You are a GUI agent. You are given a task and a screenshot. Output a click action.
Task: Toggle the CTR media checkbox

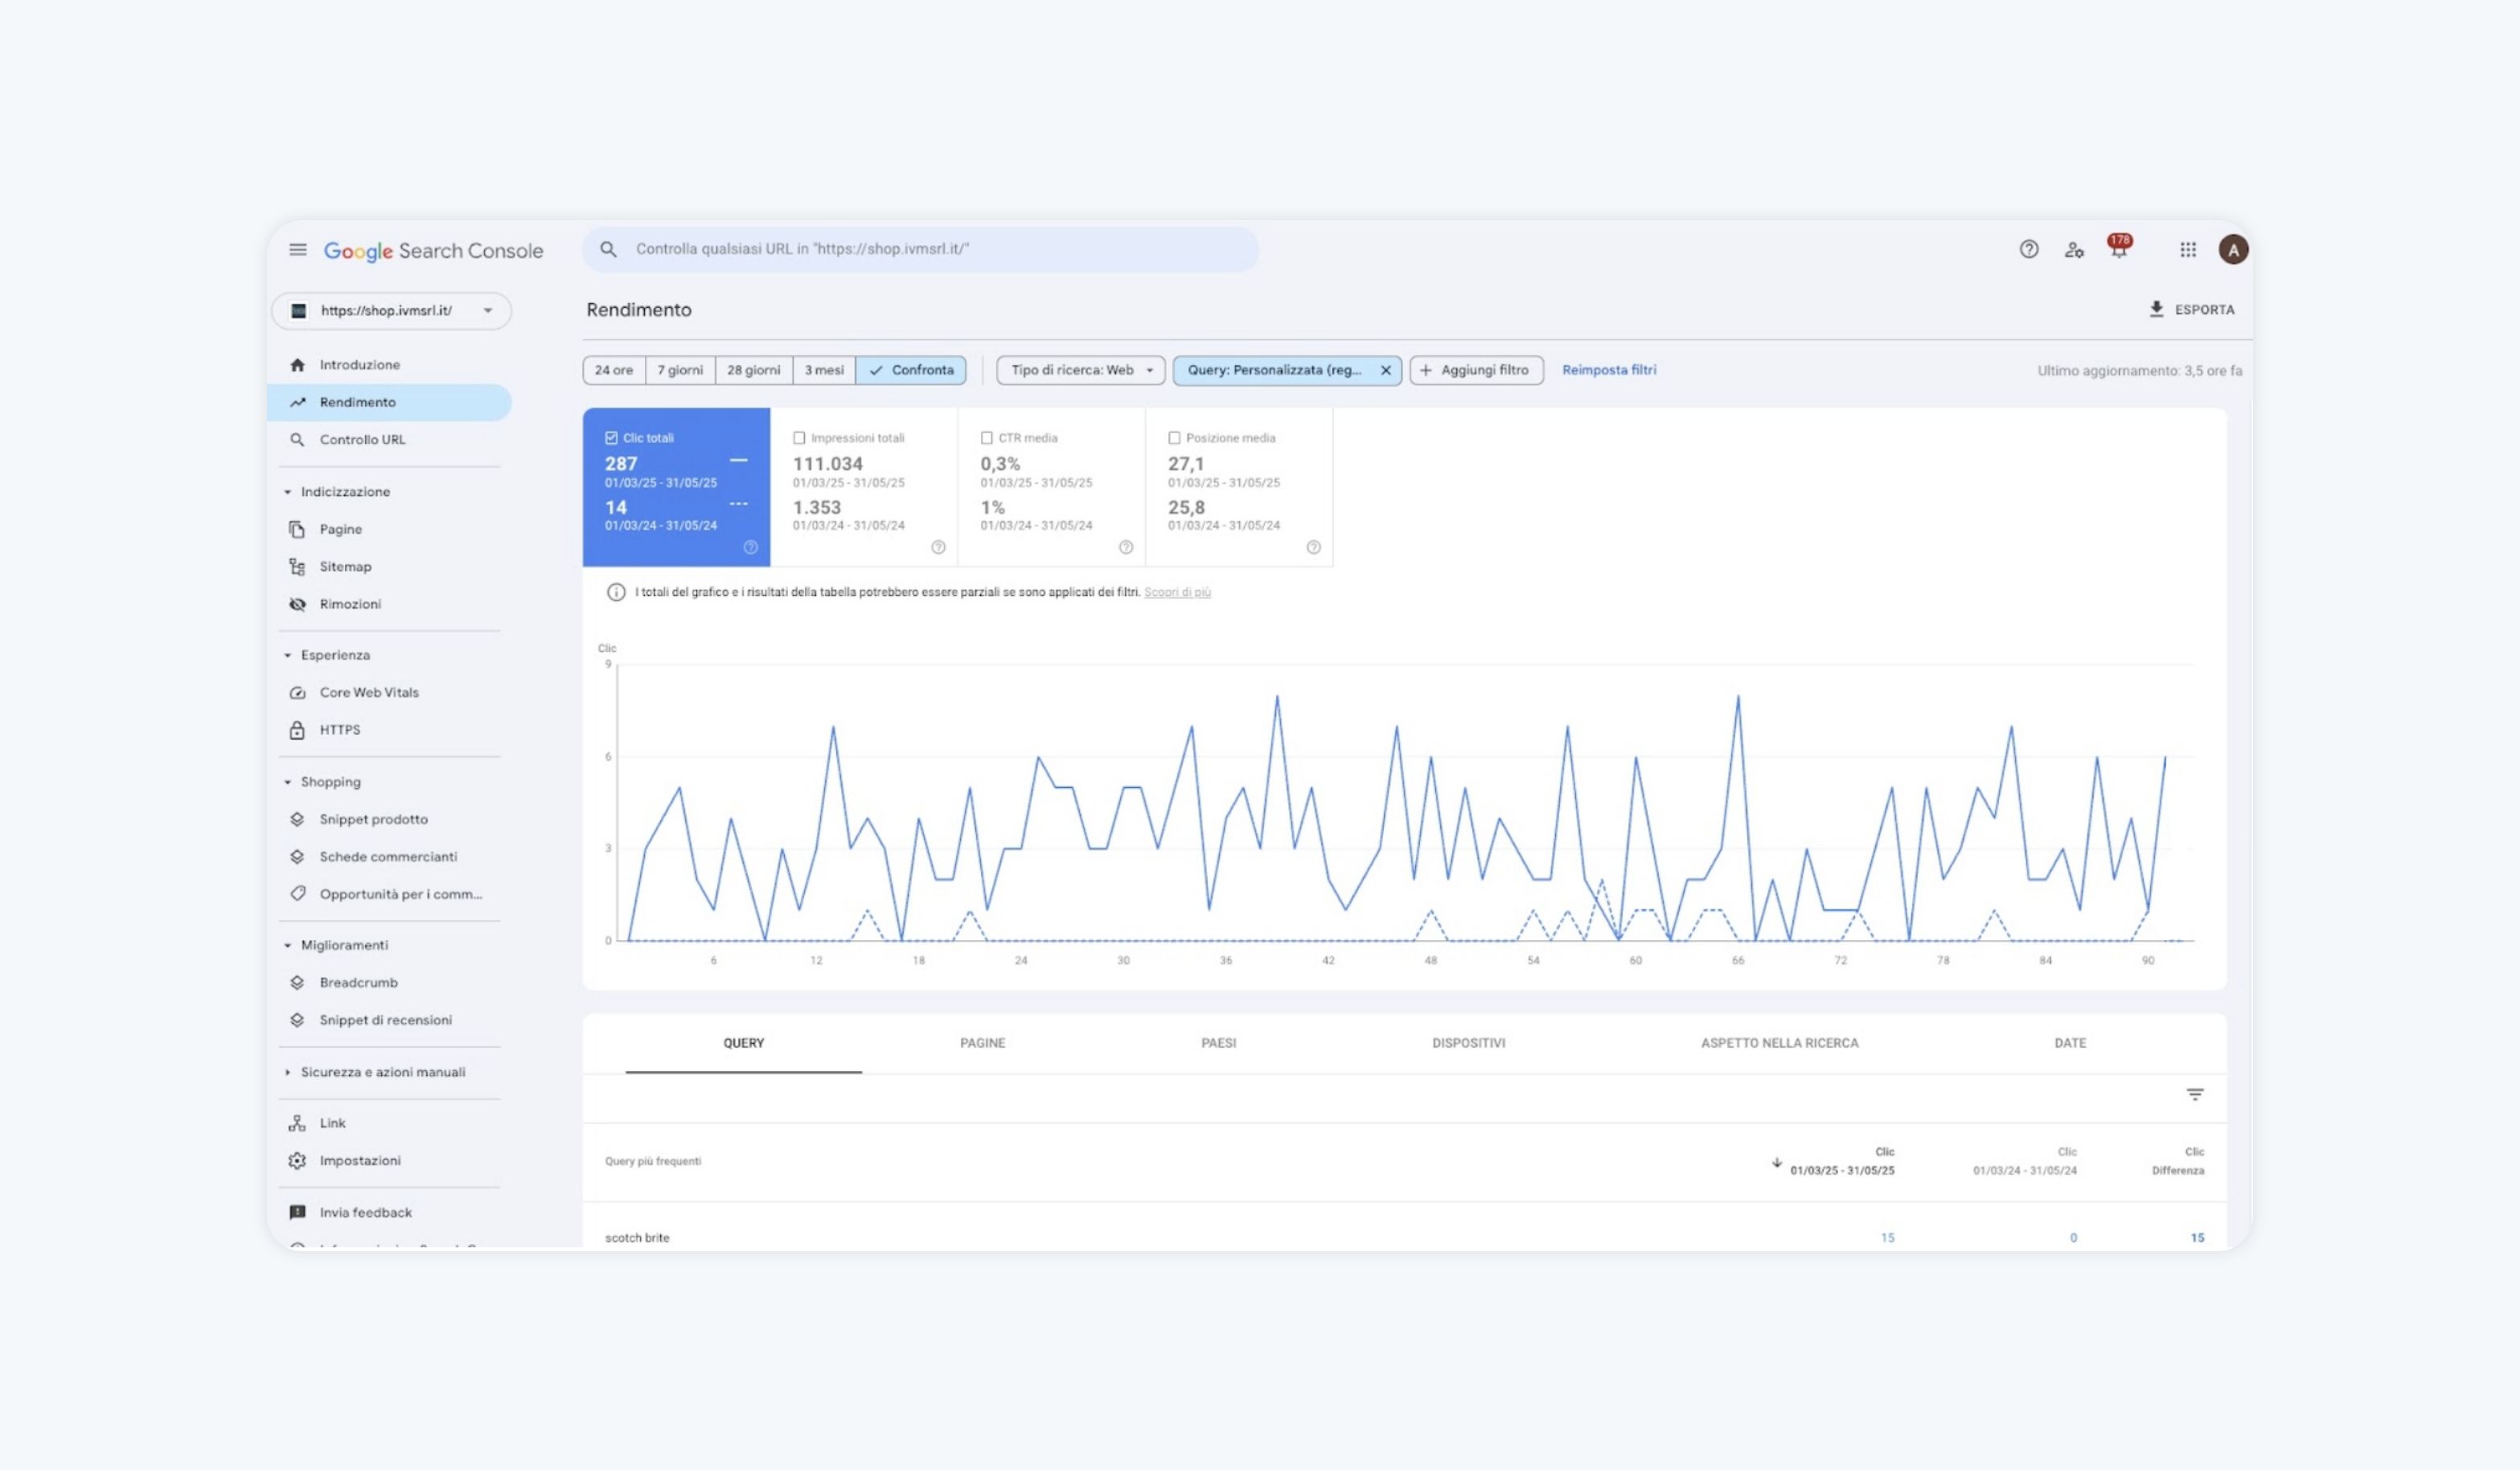(x=986, y=438)
